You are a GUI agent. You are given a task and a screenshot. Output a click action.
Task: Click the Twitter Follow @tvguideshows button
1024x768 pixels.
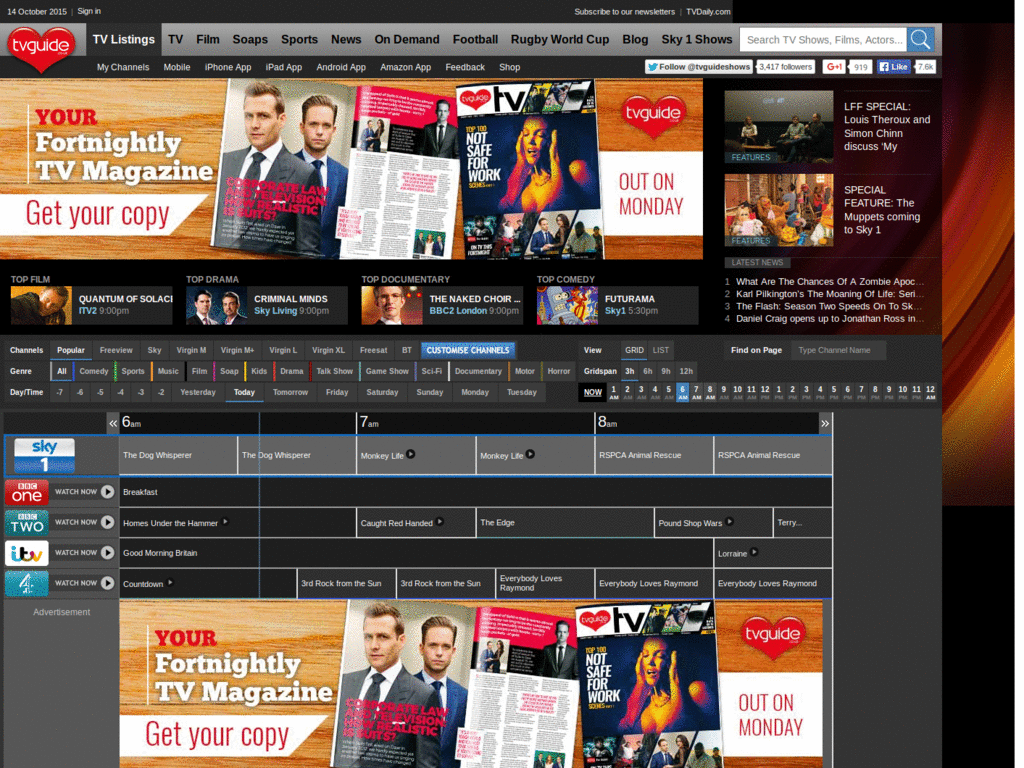pyautogui.click(x=699, y=67)
